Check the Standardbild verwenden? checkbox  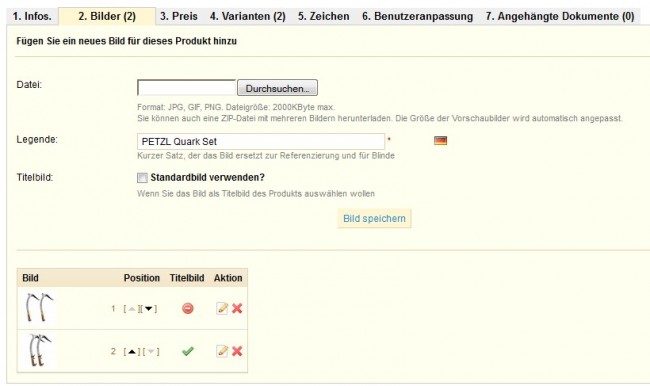coord(142,178)
